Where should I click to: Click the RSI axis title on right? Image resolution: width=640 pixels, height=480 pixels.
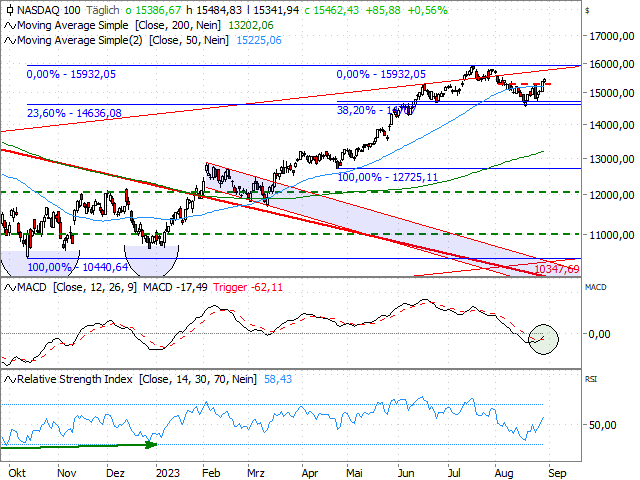[591, 379]
